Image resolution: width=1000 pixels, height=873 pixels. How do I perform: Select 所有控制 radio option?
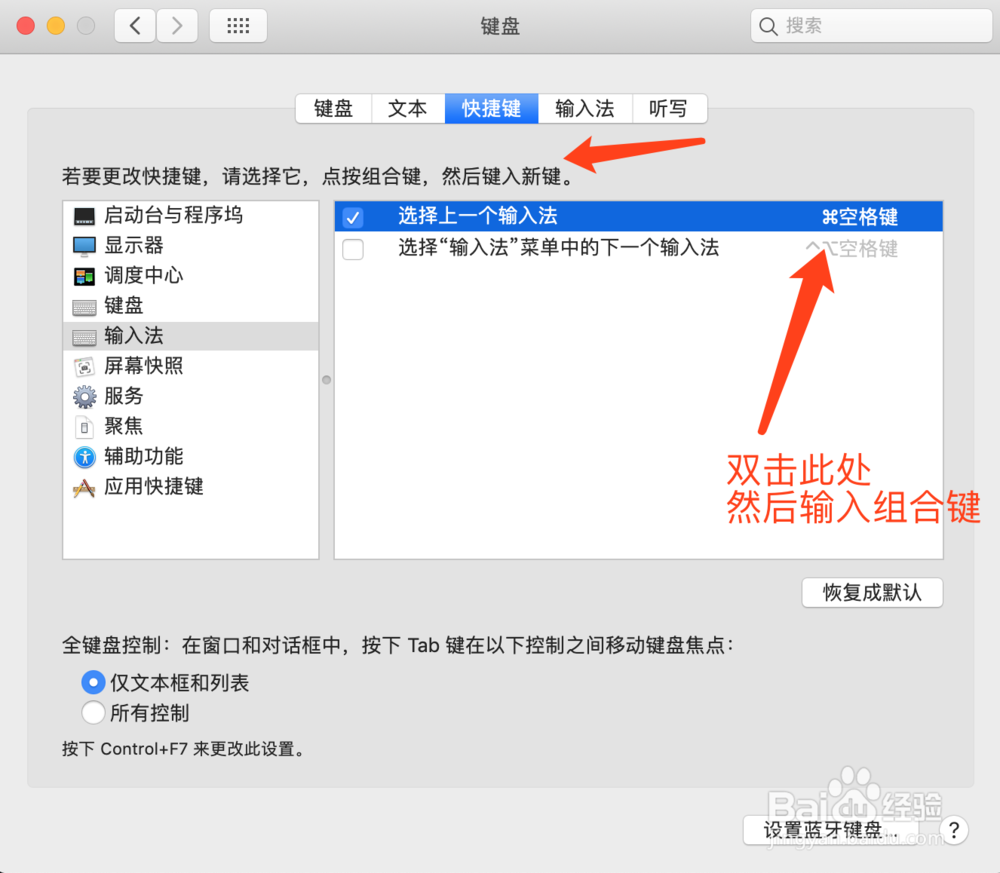[x=93, y=712]
